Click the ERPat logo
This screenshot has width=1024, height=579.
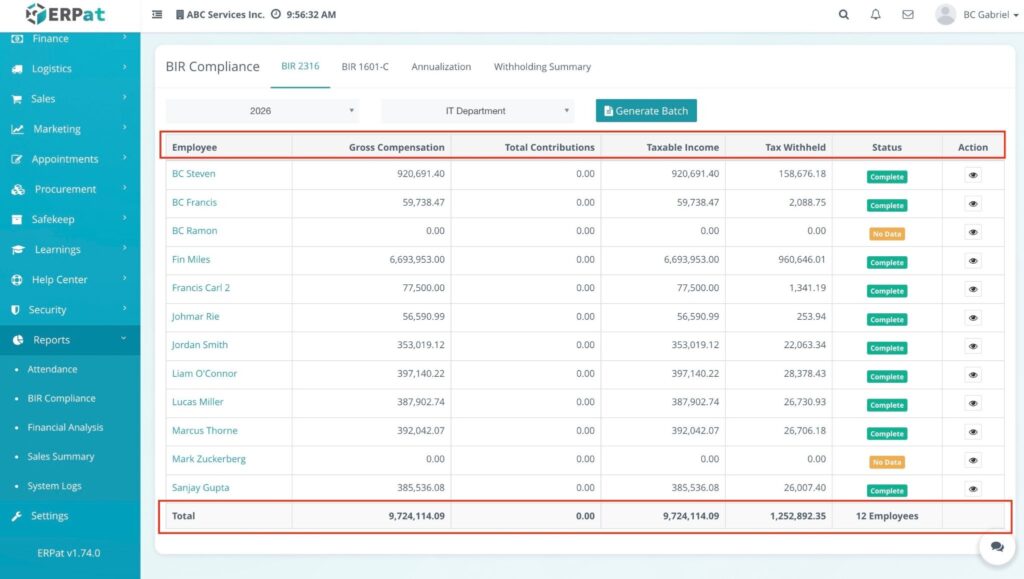coord(65,14)
